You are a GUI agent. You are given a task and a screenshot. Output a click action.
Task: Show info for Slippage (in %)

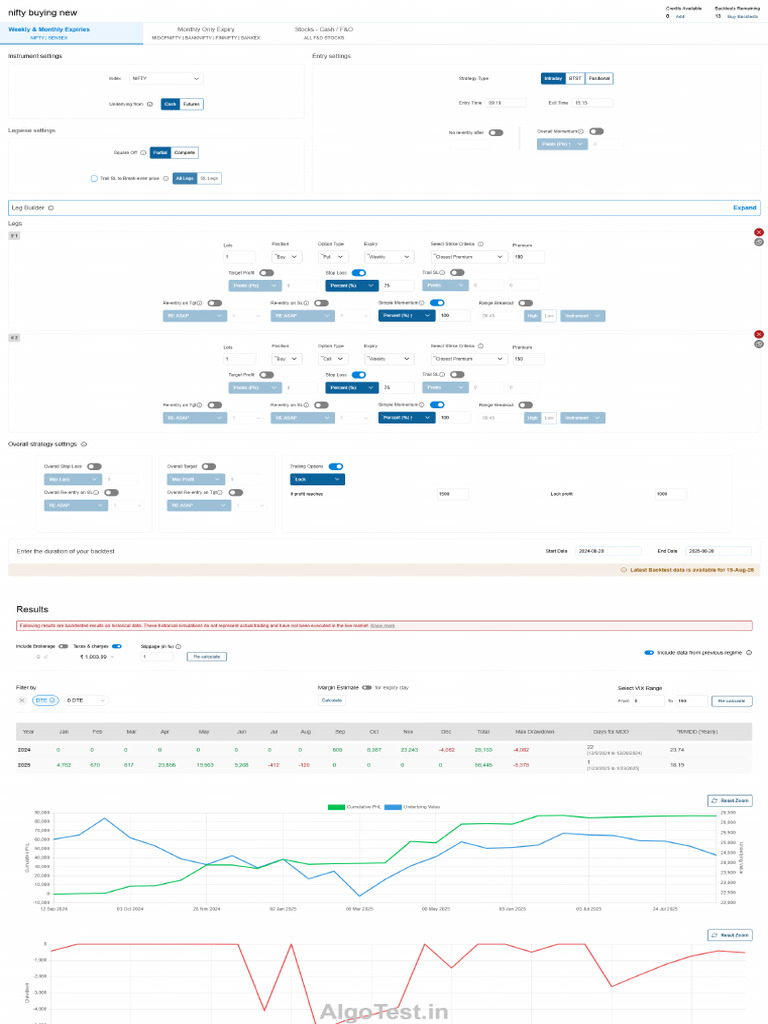(178, 647)
